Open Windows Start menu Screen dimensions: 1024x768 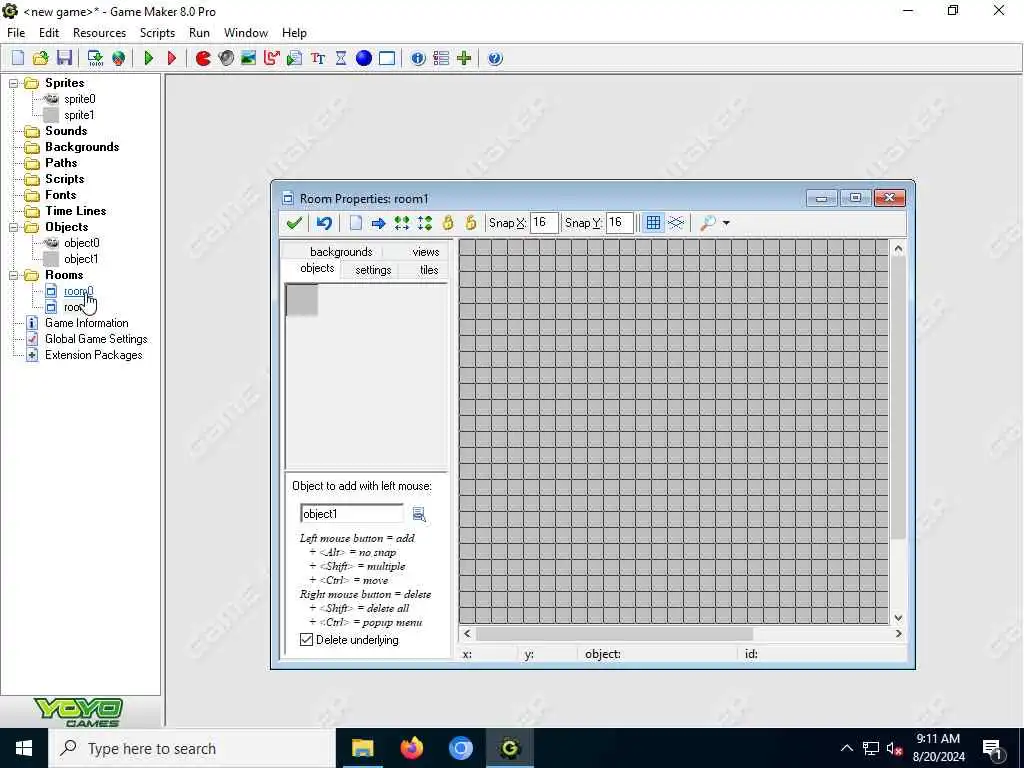pyautogui.click(x=24, y=748)
